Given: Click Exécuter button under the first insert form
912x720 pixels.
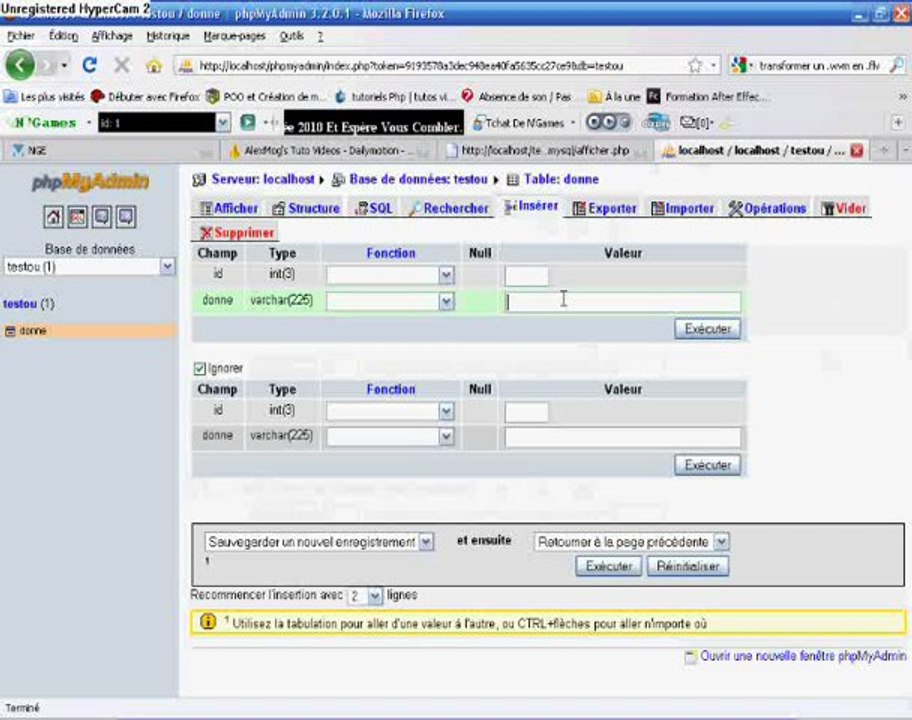Looking at the screenshot, I should 708,329.
